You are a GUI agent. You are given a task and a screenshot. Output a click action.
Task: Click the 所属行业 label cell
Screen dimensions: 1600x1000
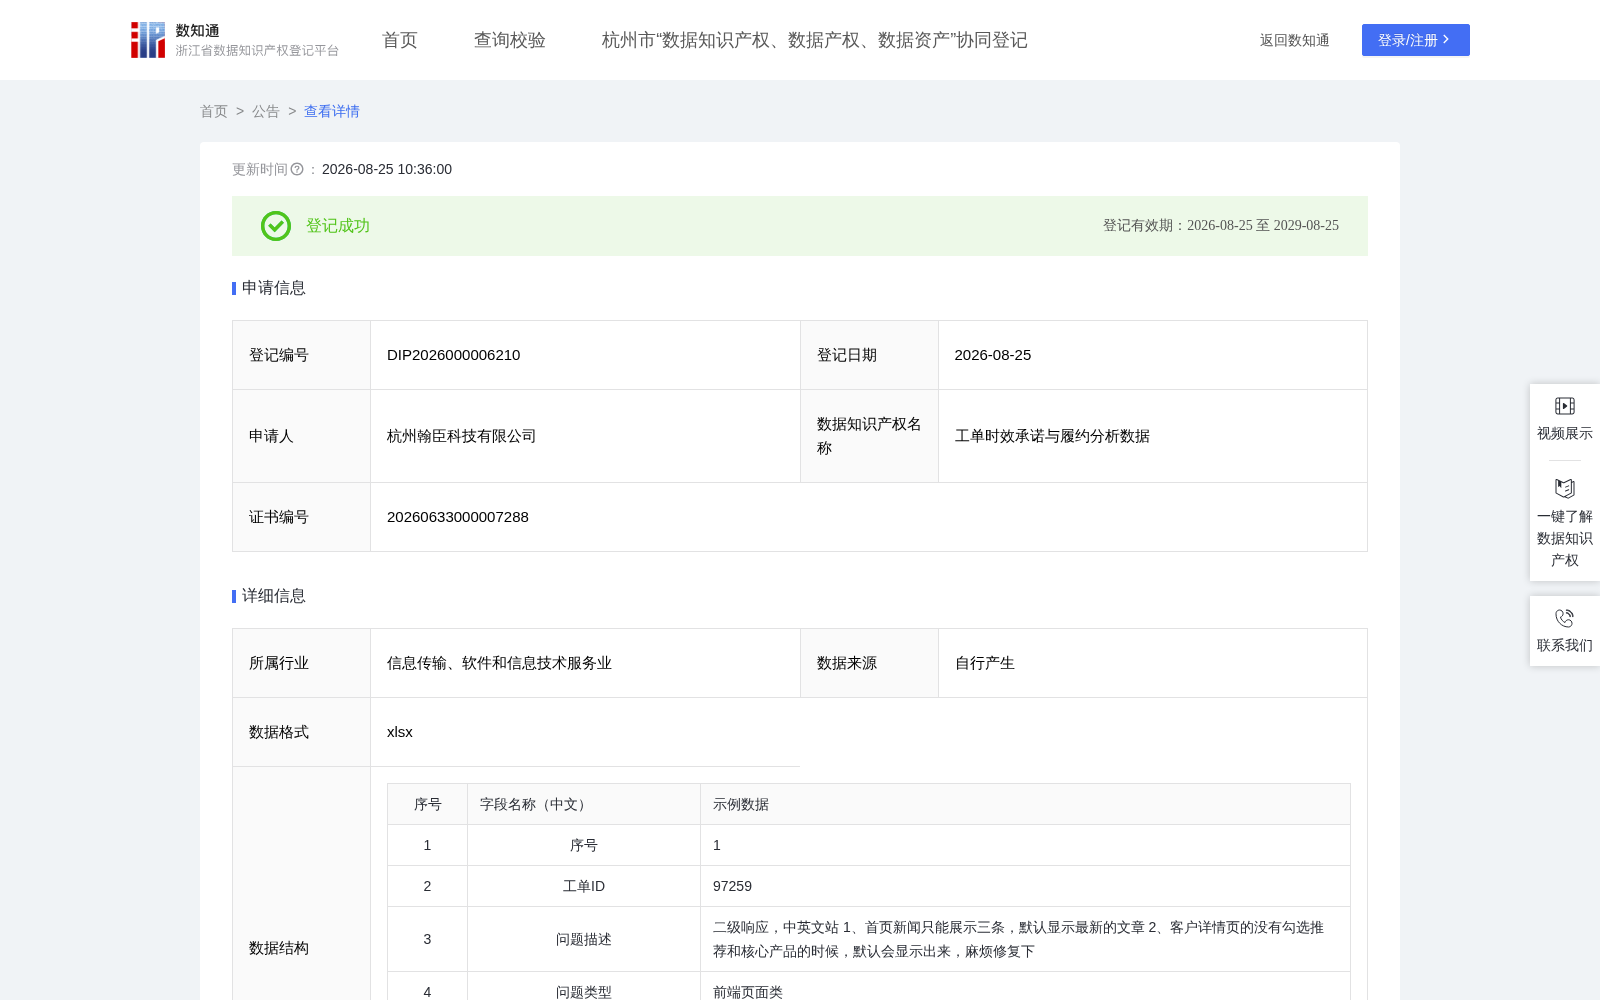click(302, 663)
